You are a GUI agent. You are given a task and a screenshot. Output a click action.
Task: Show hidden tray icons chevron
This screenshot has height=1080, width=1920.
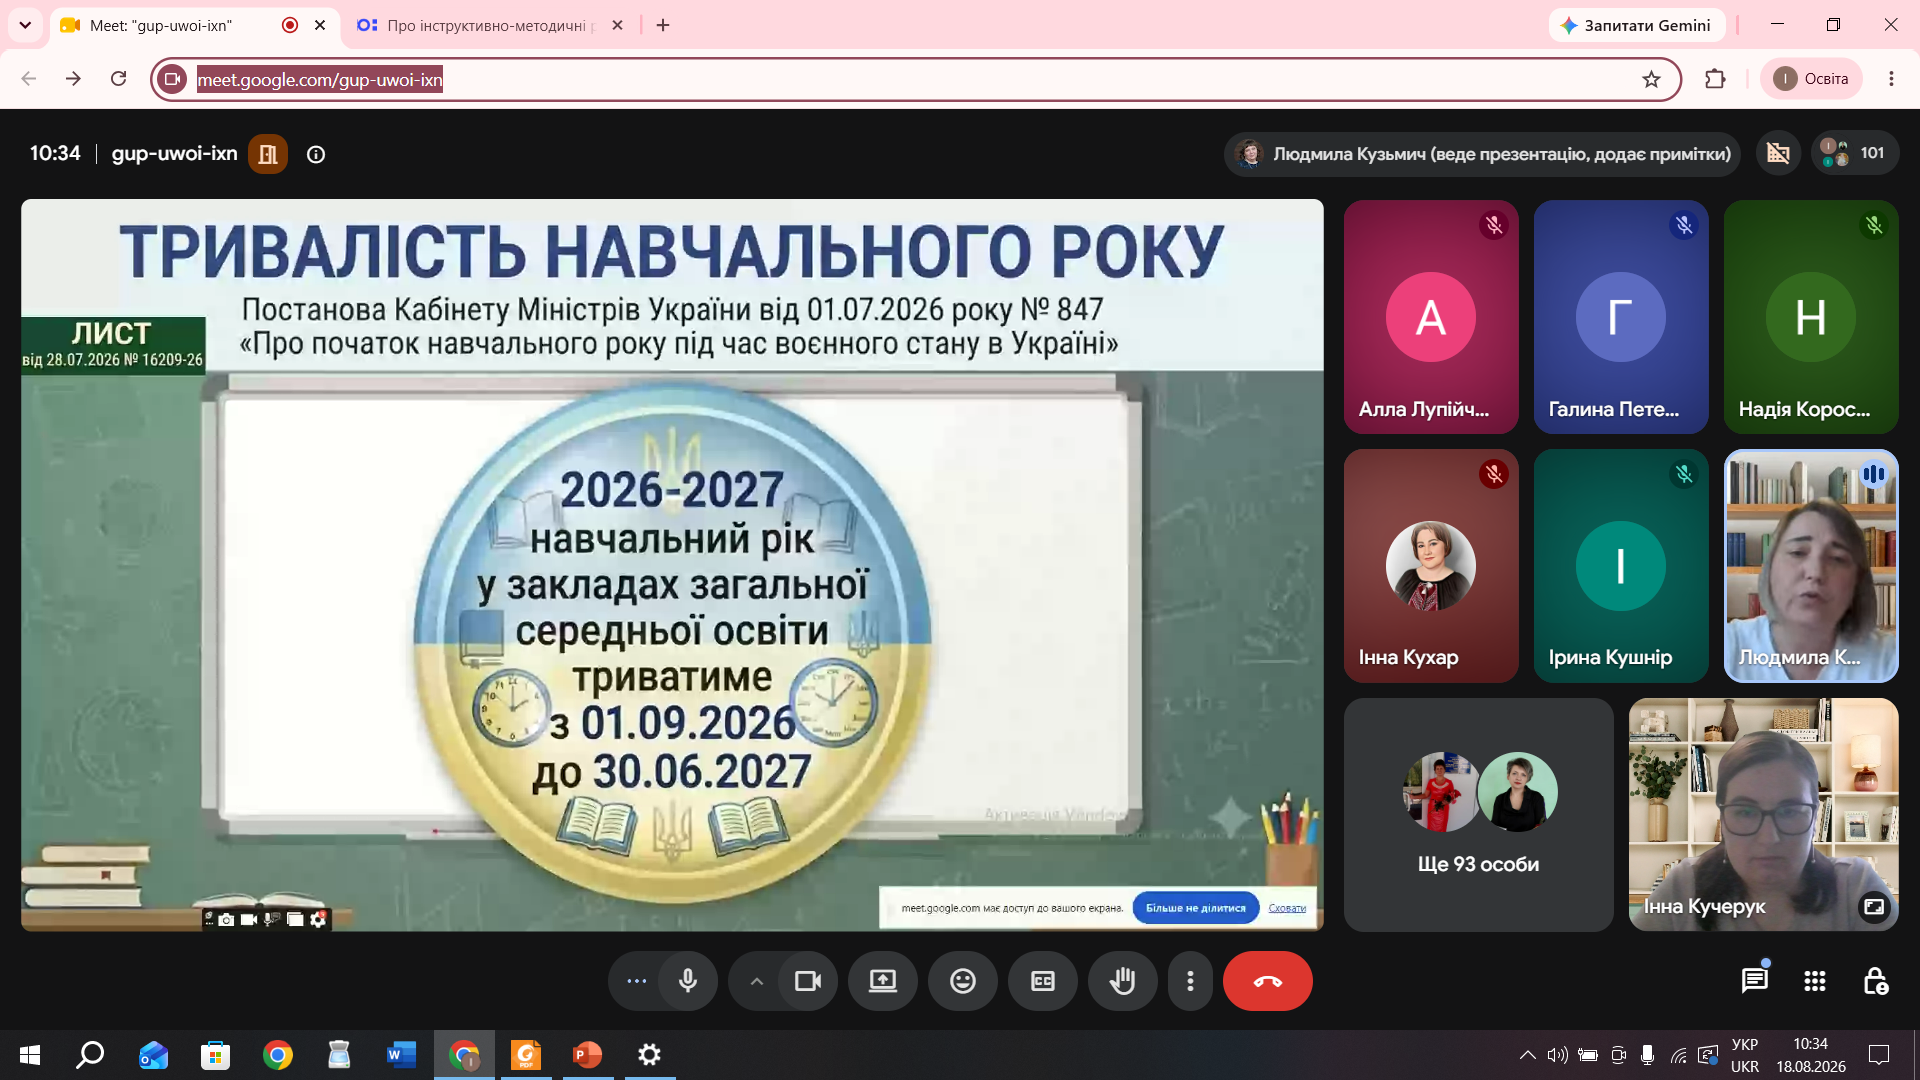point(1527,1055)
